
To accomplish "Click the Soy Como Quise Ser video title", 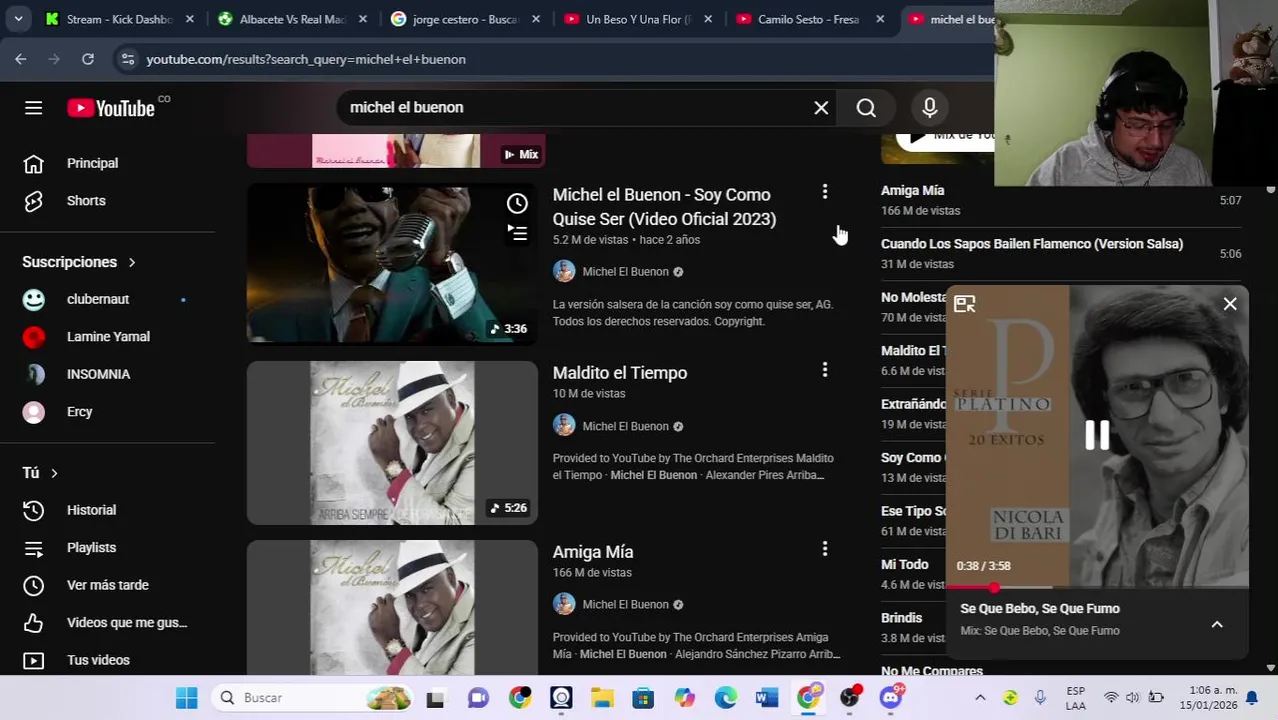I will [x=664, y=207].
